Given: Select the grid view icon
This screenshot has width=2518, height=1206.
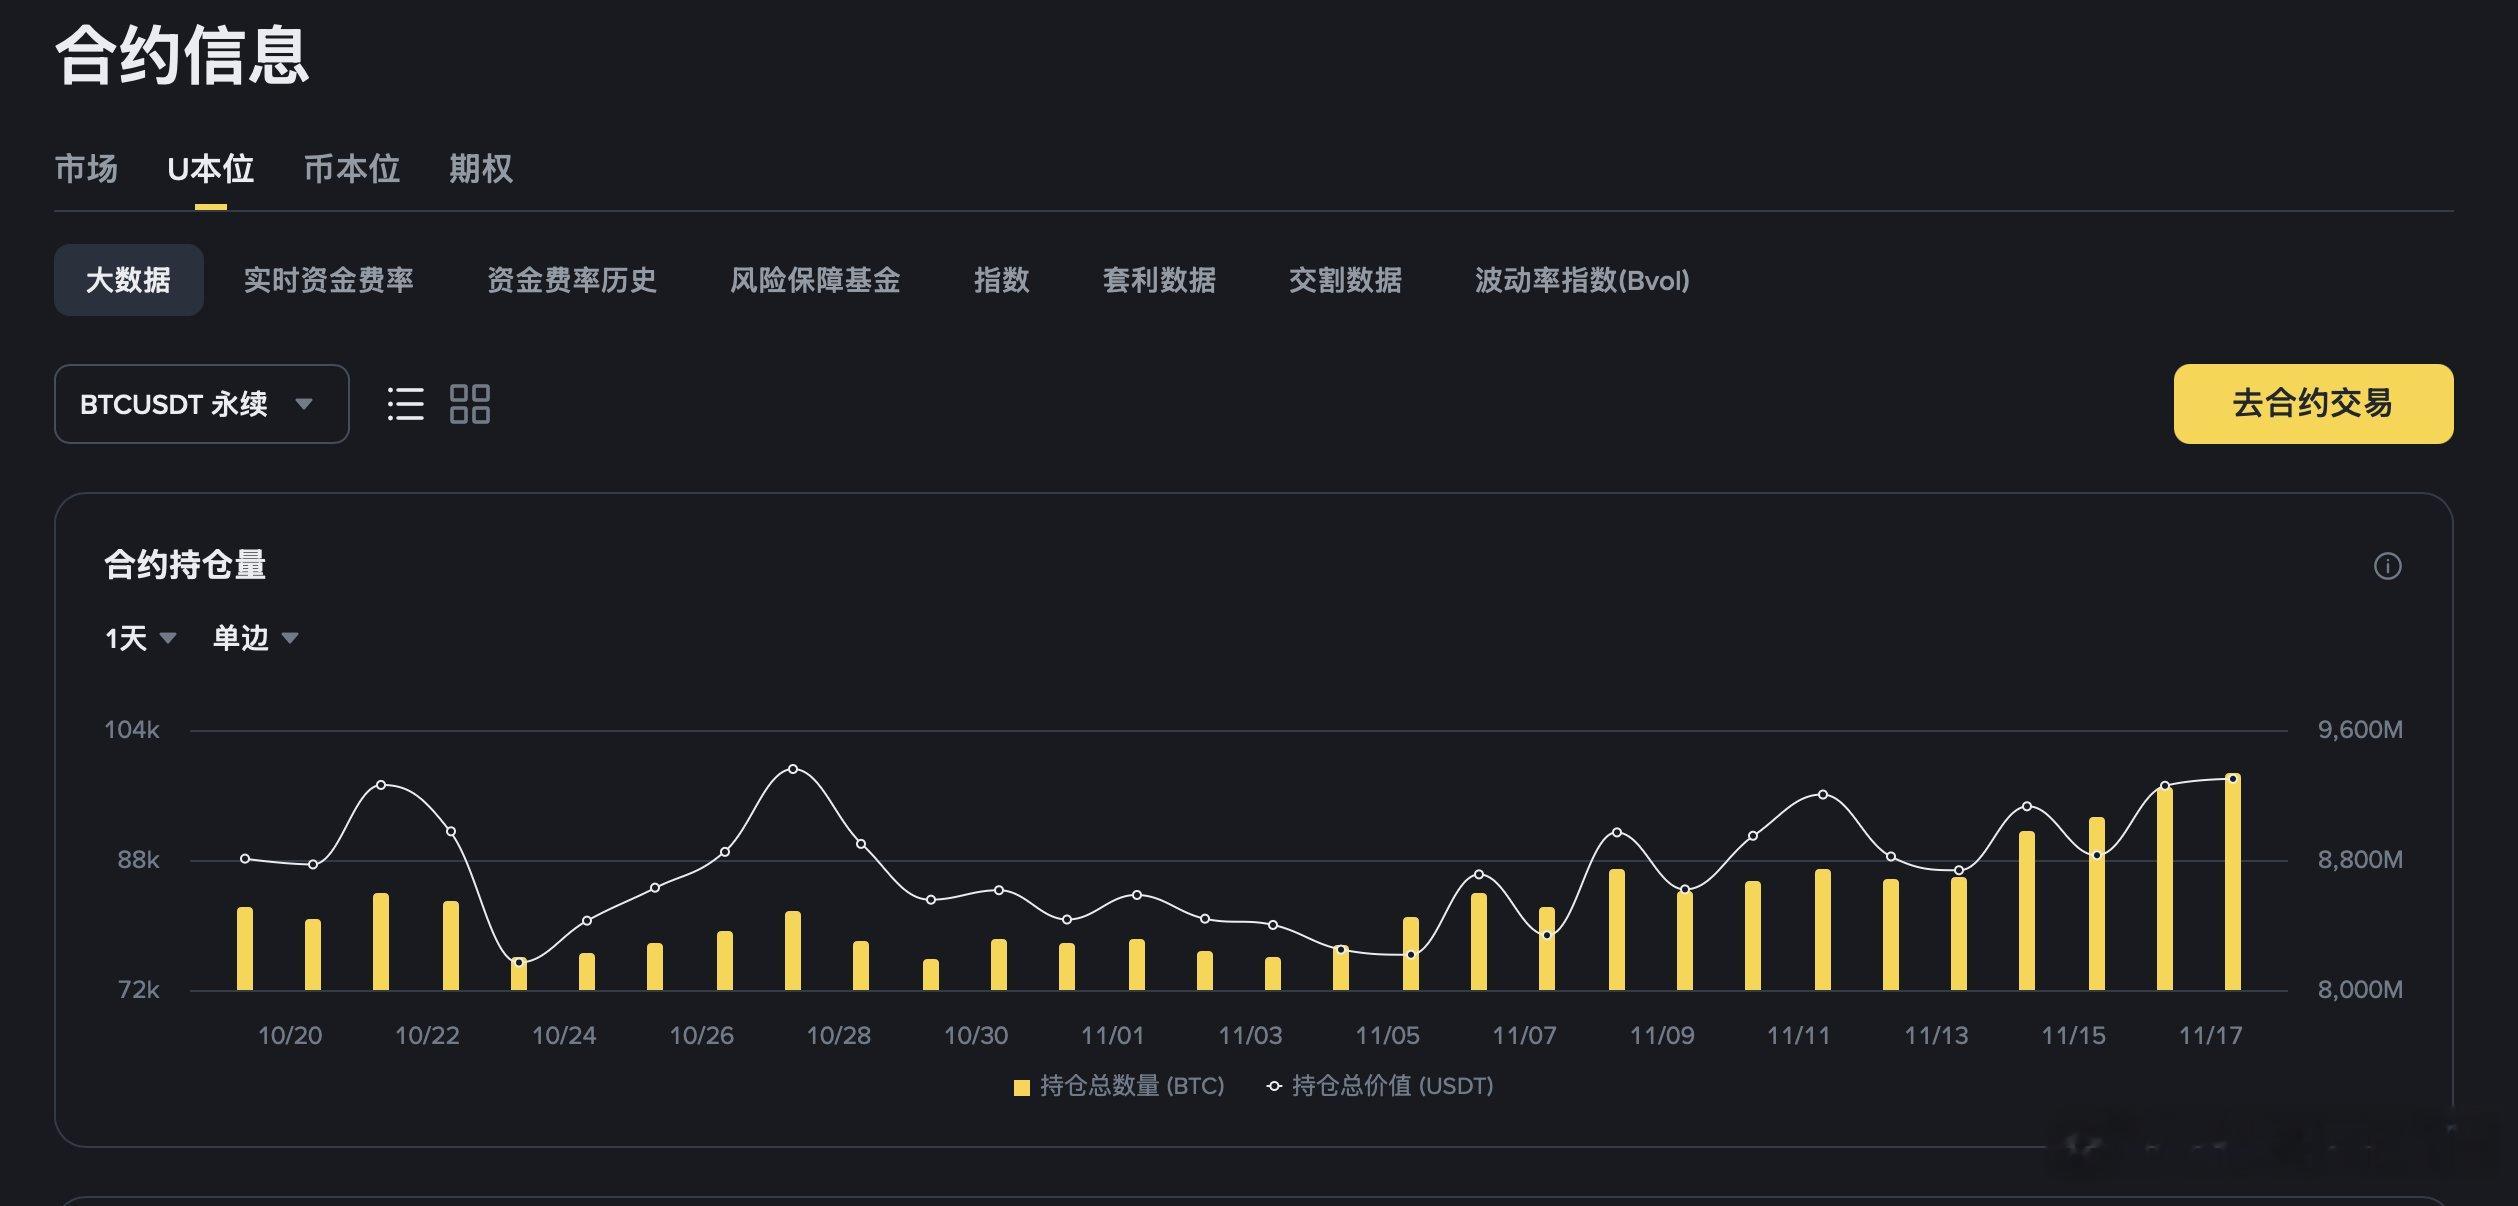Looking at the screenshot, I should tap(470, 404).
